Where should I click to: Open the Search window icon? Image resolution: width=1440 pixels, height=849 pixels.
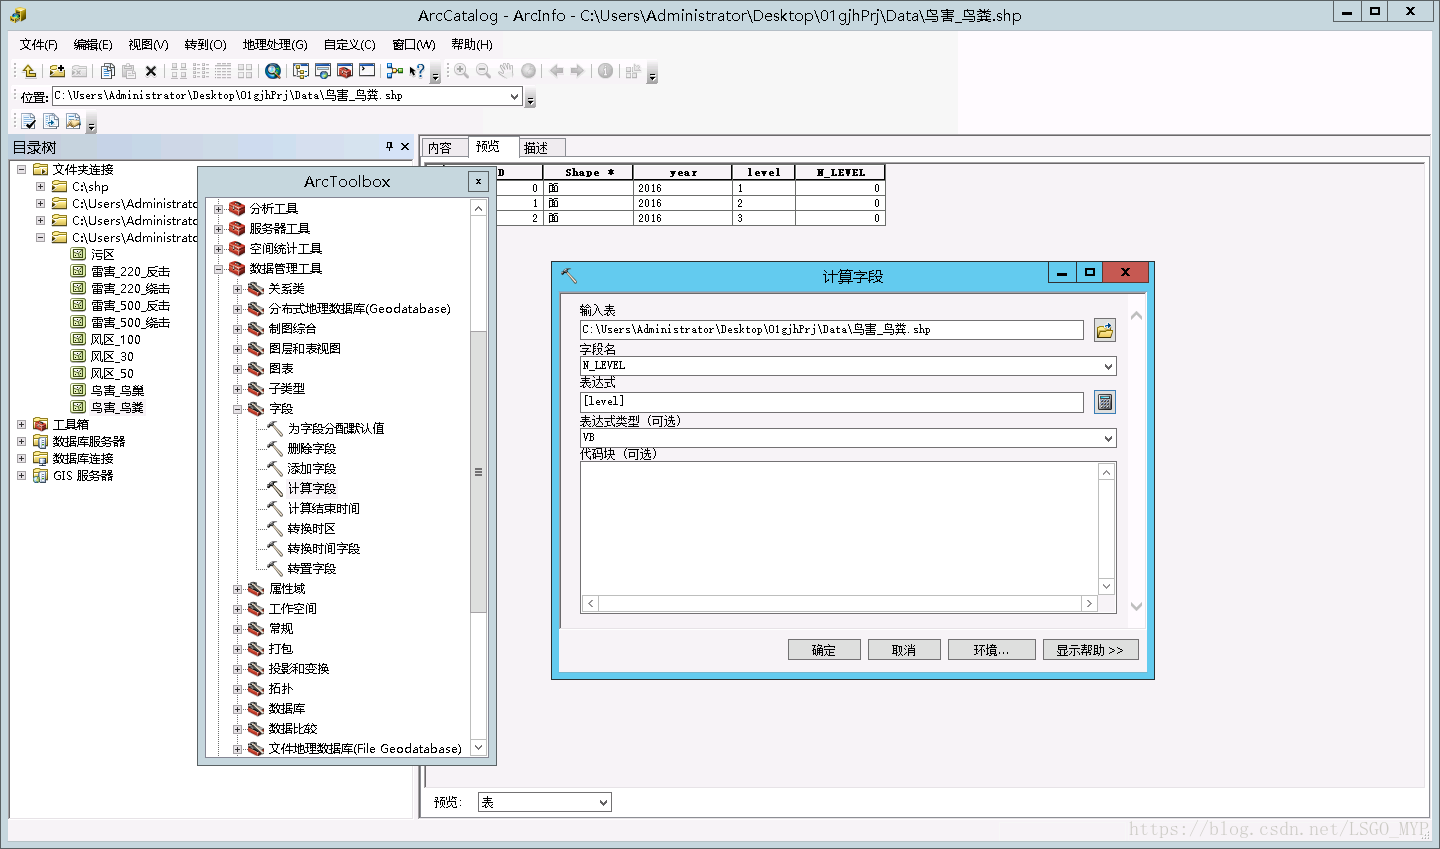point(273,71)
